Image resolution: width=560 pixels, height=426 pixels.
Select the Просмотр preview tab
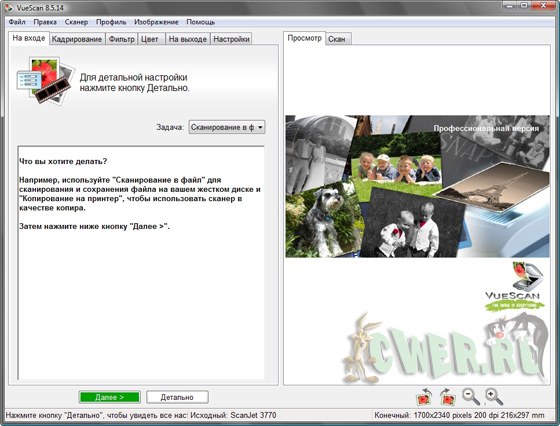(x=305, y=38)
